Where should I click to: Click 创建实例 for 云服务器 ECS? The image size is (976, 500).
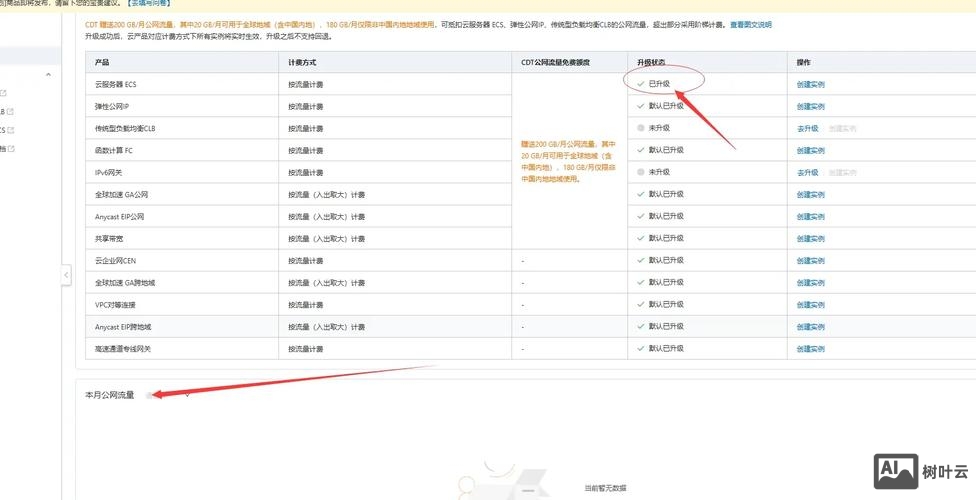[x=810, y=85]
